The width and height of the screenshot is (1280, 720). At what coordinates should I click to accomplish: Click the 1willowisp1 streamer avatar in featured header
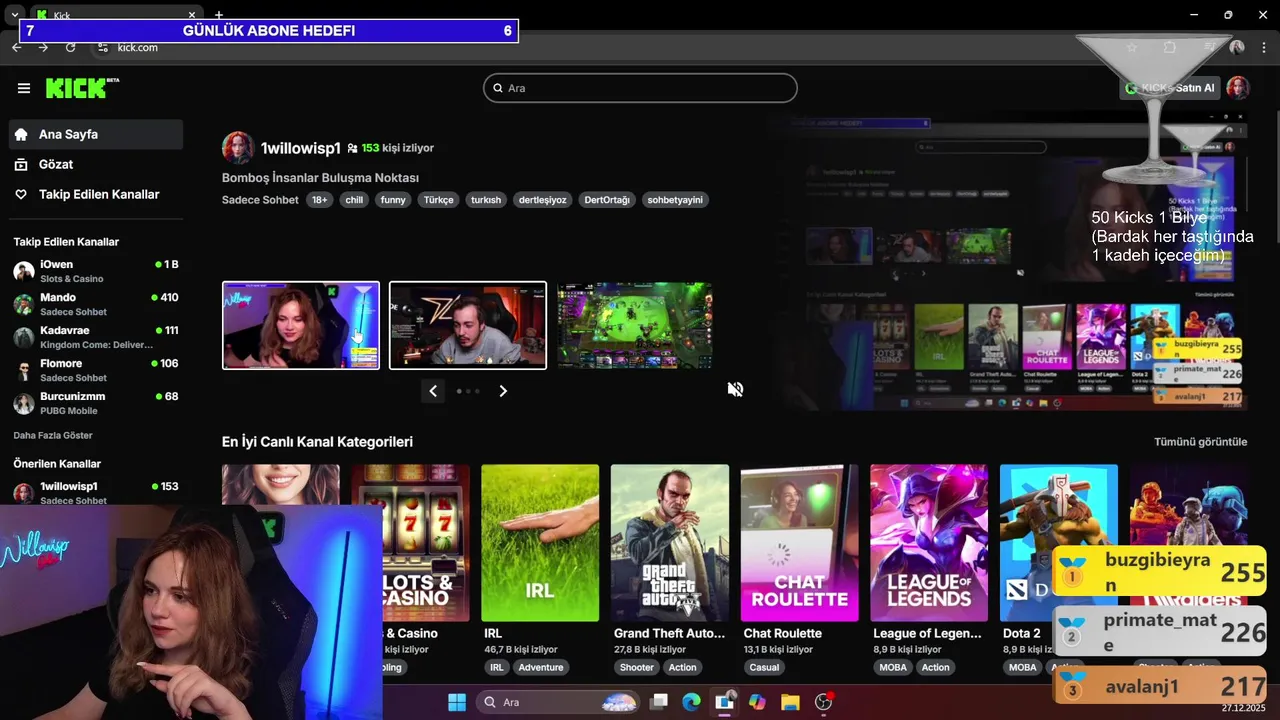click(238, 147)
